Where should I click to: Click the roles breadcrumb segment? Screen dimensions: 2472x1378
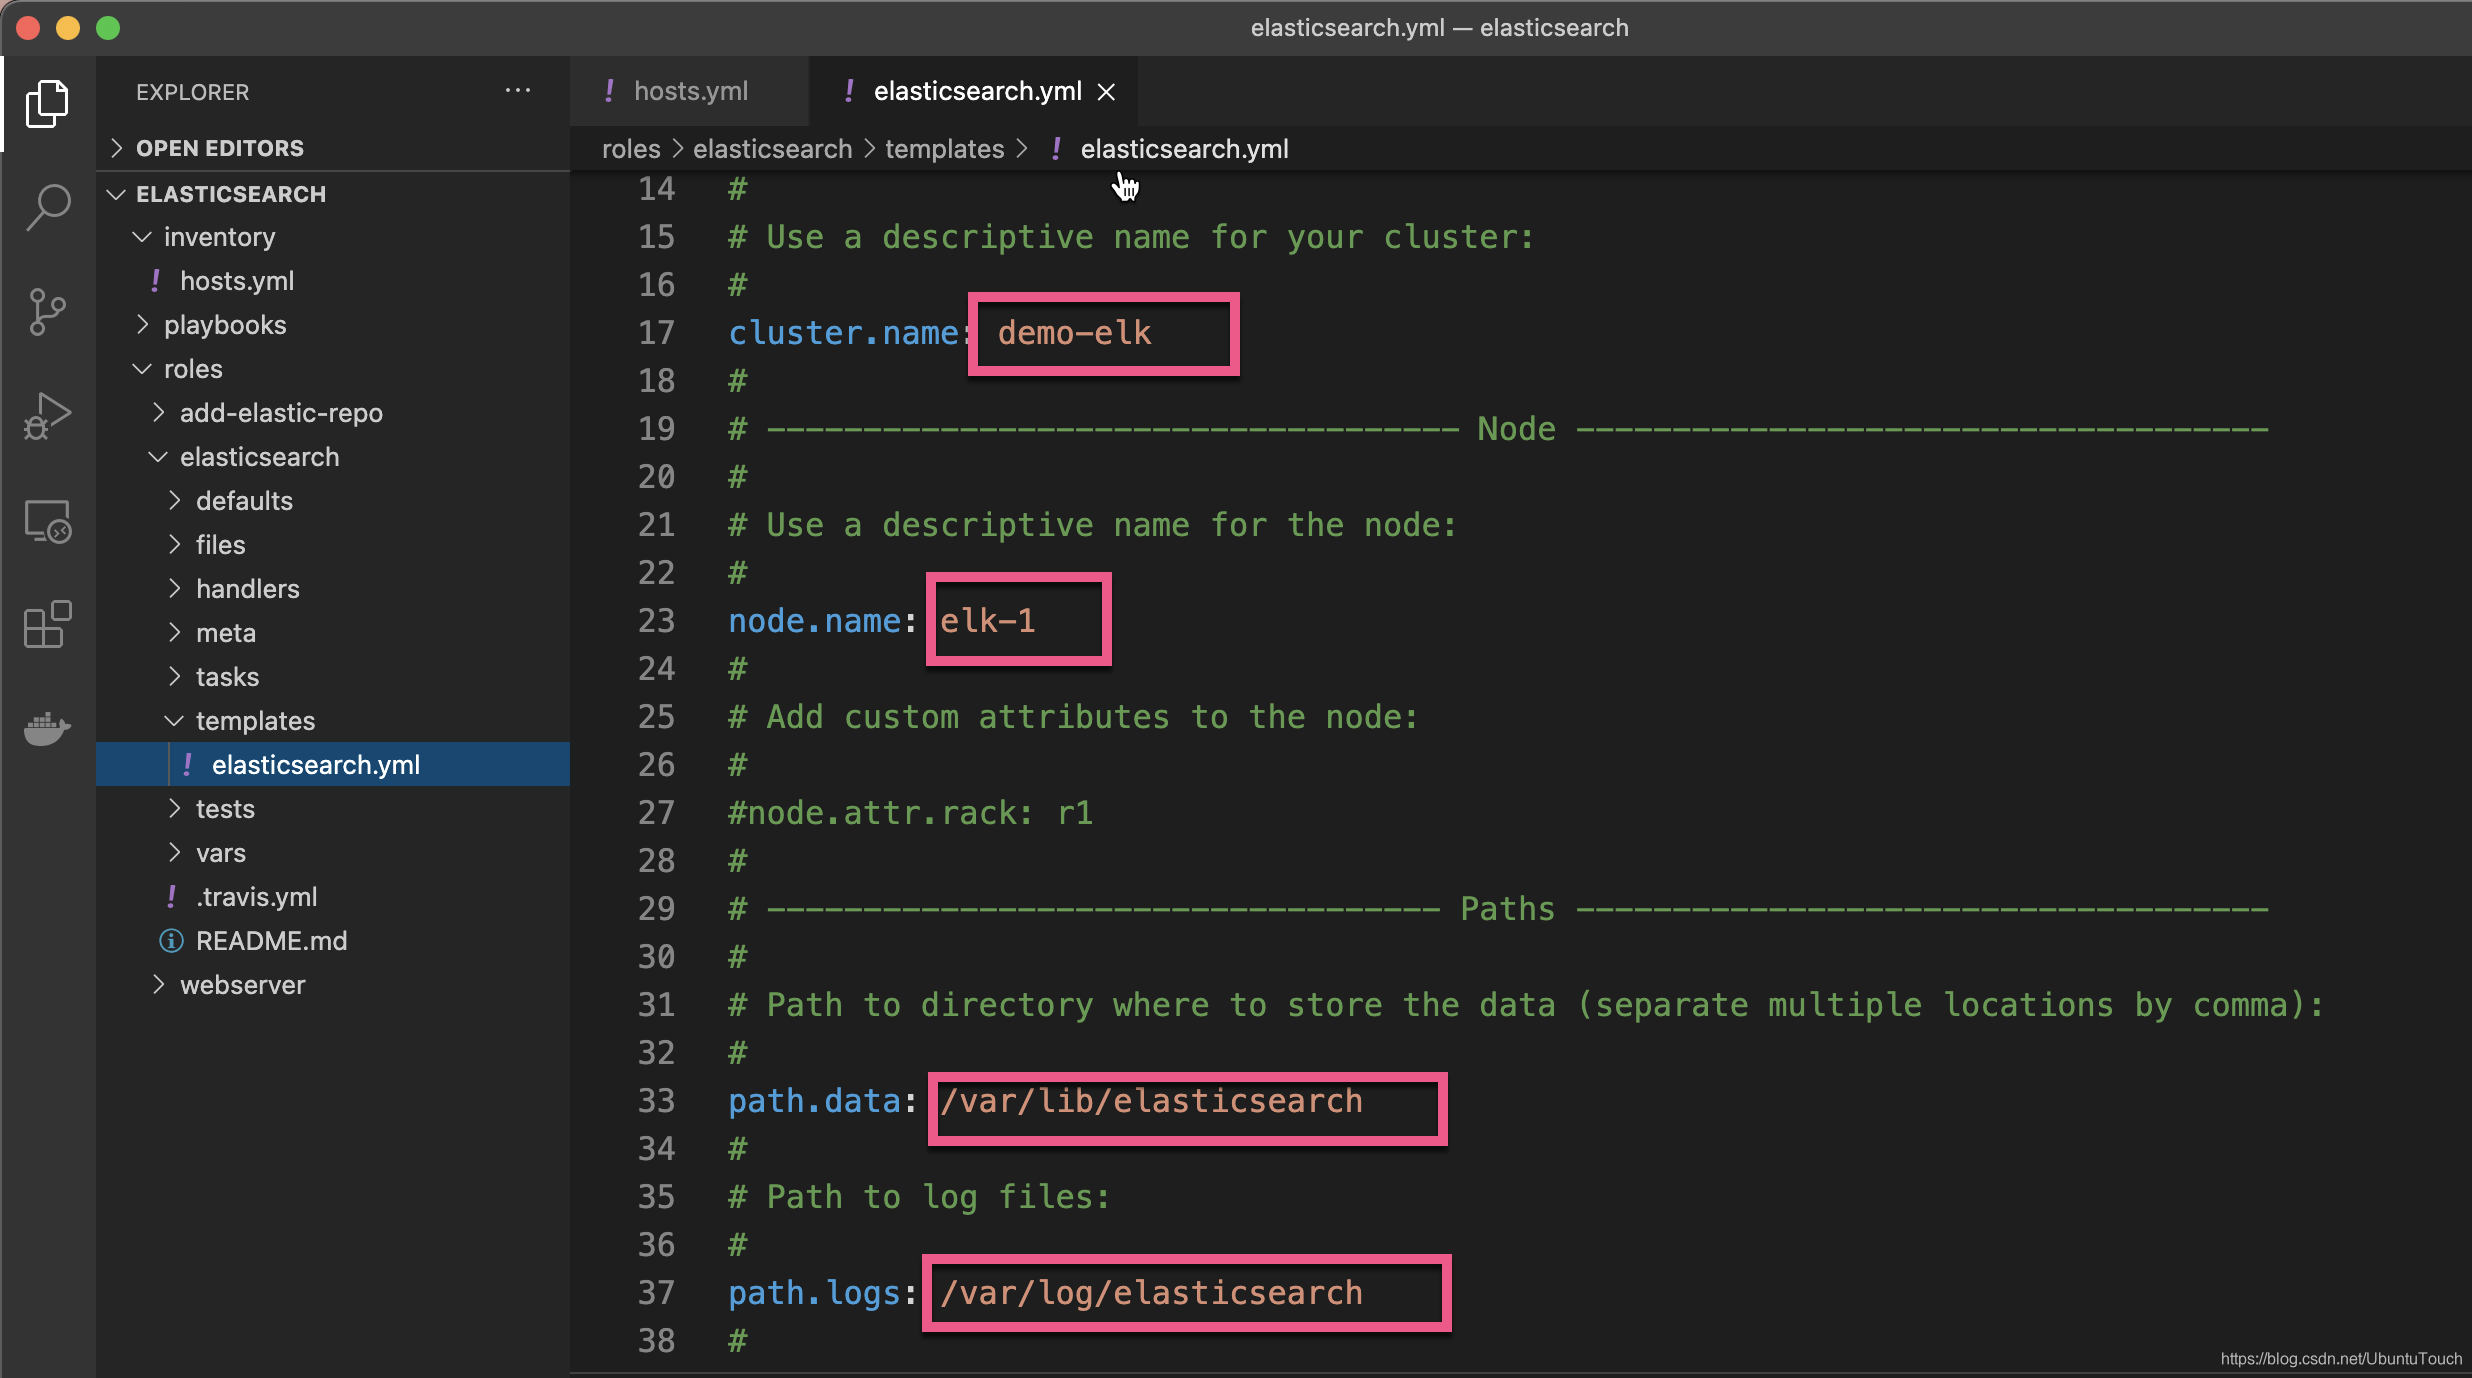point(630,149)
